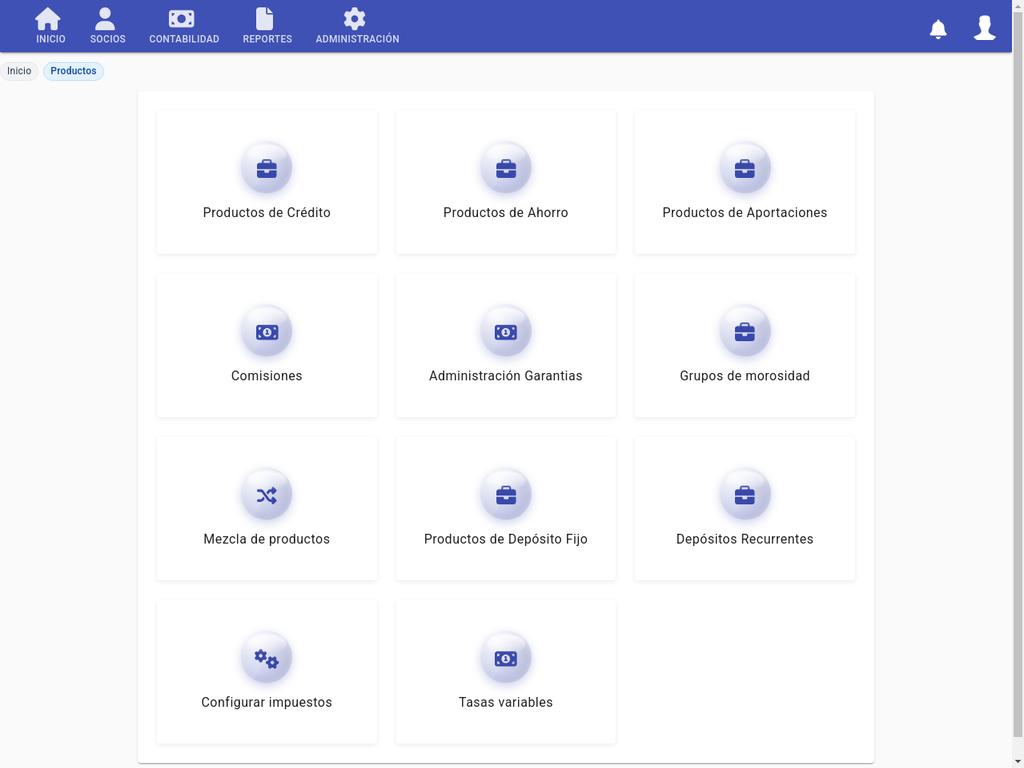Open the notifications bell icon

pyautogui.click(x=938, y=29)
